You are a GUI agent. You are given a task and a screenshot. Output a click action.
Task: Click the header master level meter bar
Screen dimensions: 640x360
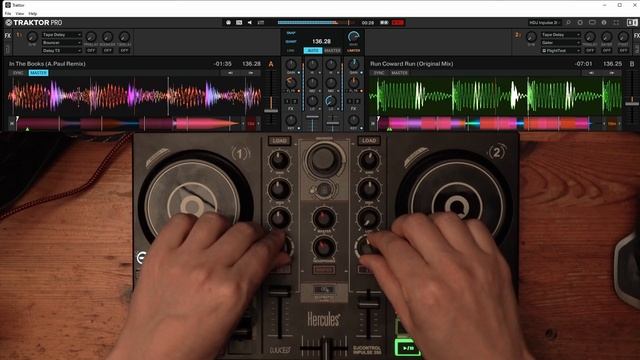317,22
